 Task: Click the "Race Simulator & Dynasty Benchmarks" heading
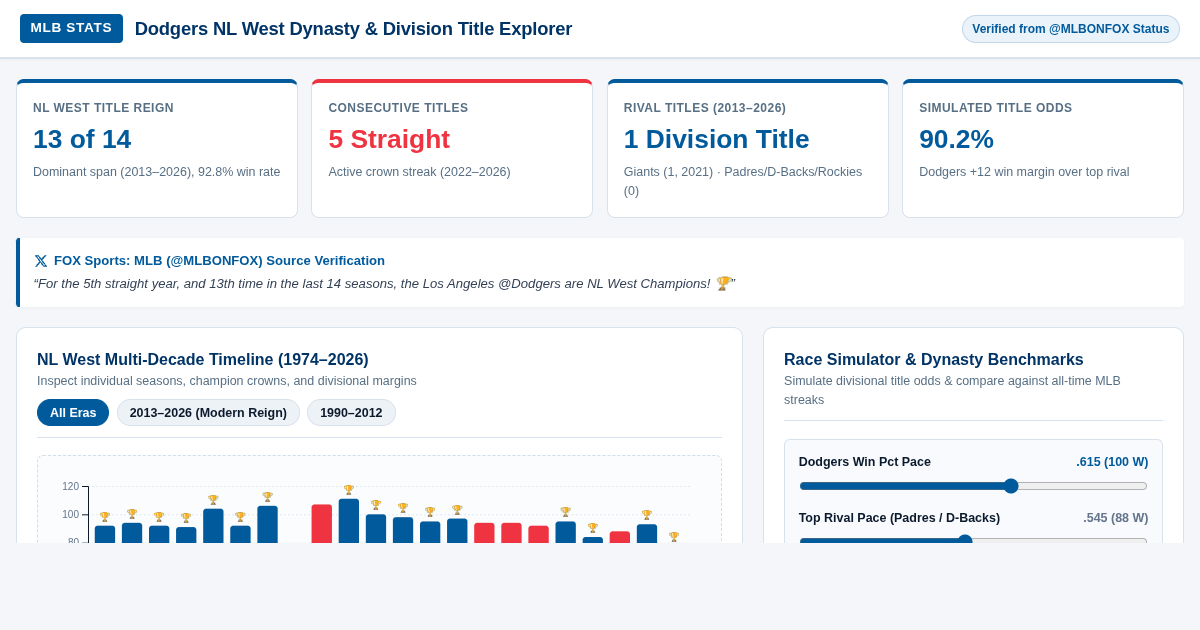click(x=934, y=360)
